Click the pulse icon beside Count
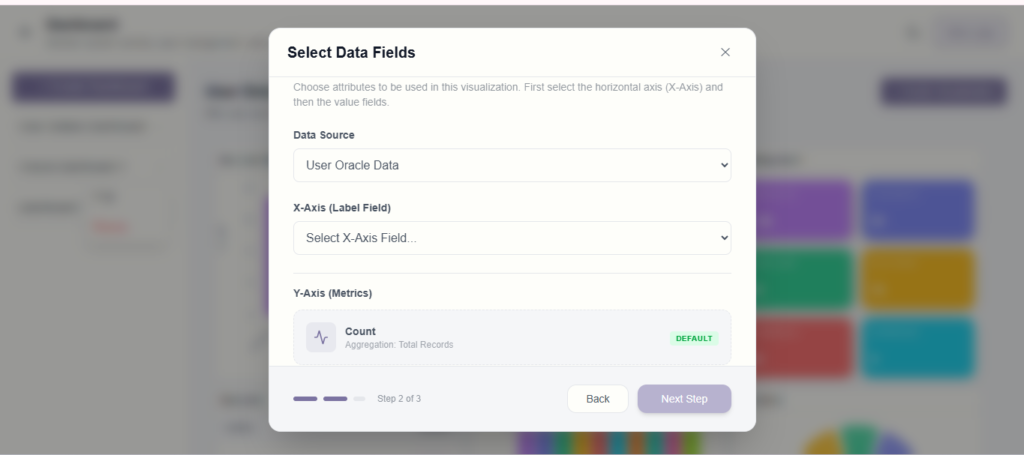The image size is (1024, 455). (x=321, y=337)
